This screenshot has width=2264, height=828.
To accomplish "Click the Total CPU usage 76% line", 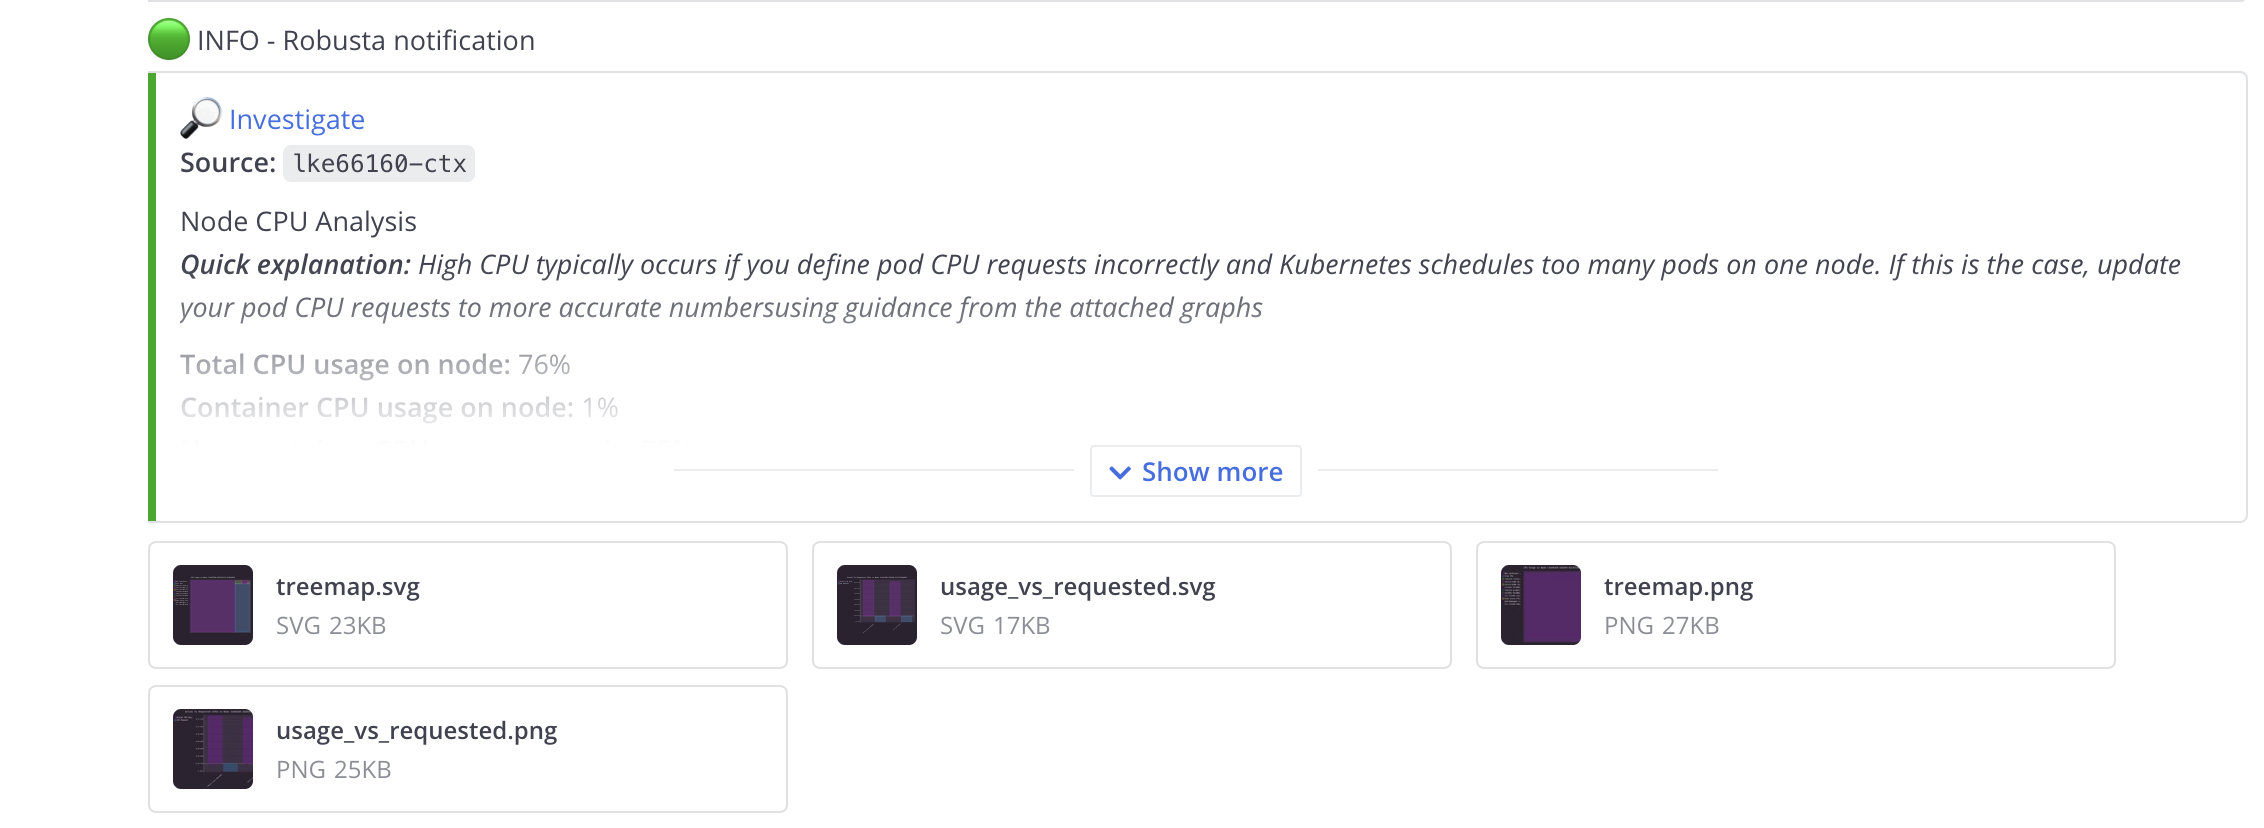I will pos(375,364).
